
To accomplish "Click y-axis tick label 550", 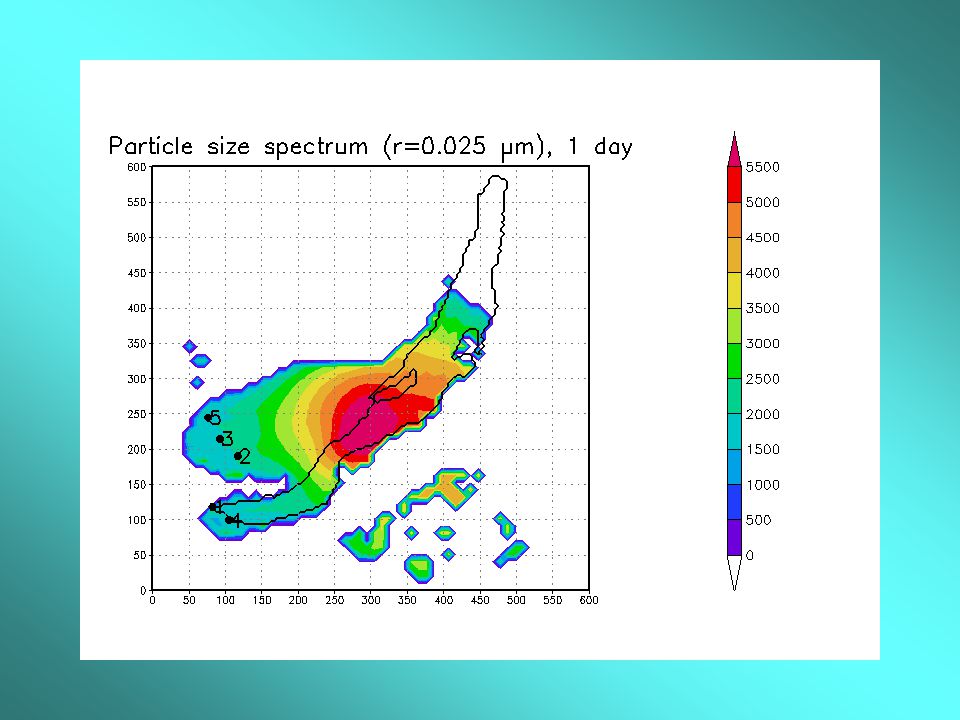I will click(x=137, y=202).
